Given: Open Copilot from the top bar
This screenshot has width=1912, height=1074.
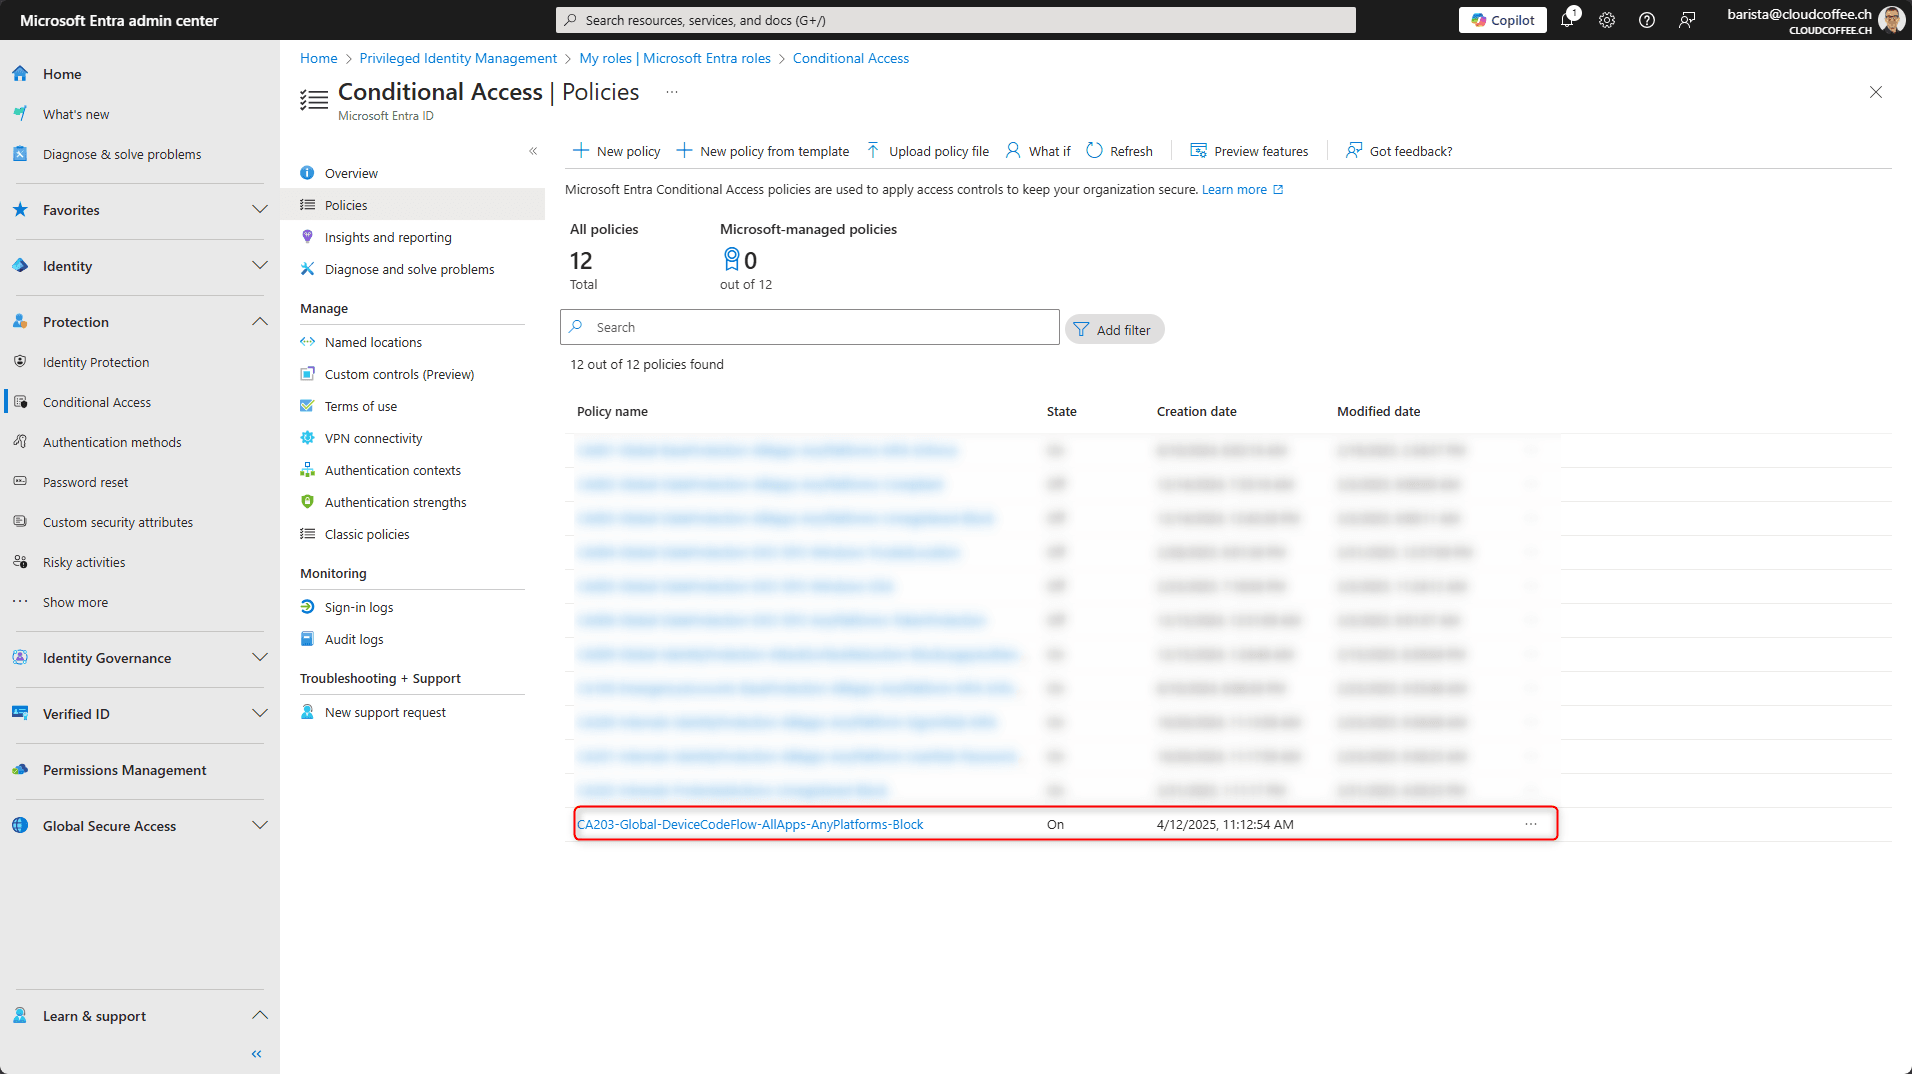Looking at the screenshot, I should coord(1502,20).
